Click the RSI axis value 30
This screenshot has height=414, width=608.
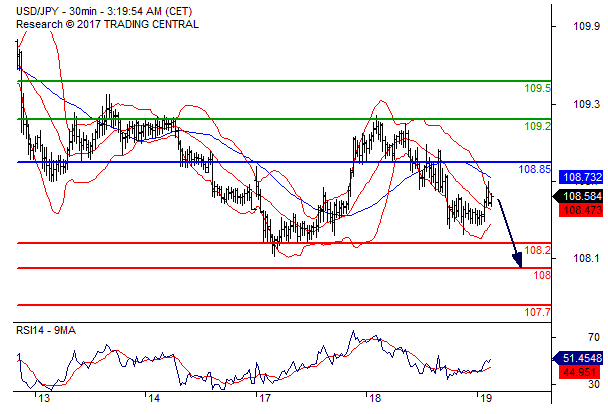594,384
